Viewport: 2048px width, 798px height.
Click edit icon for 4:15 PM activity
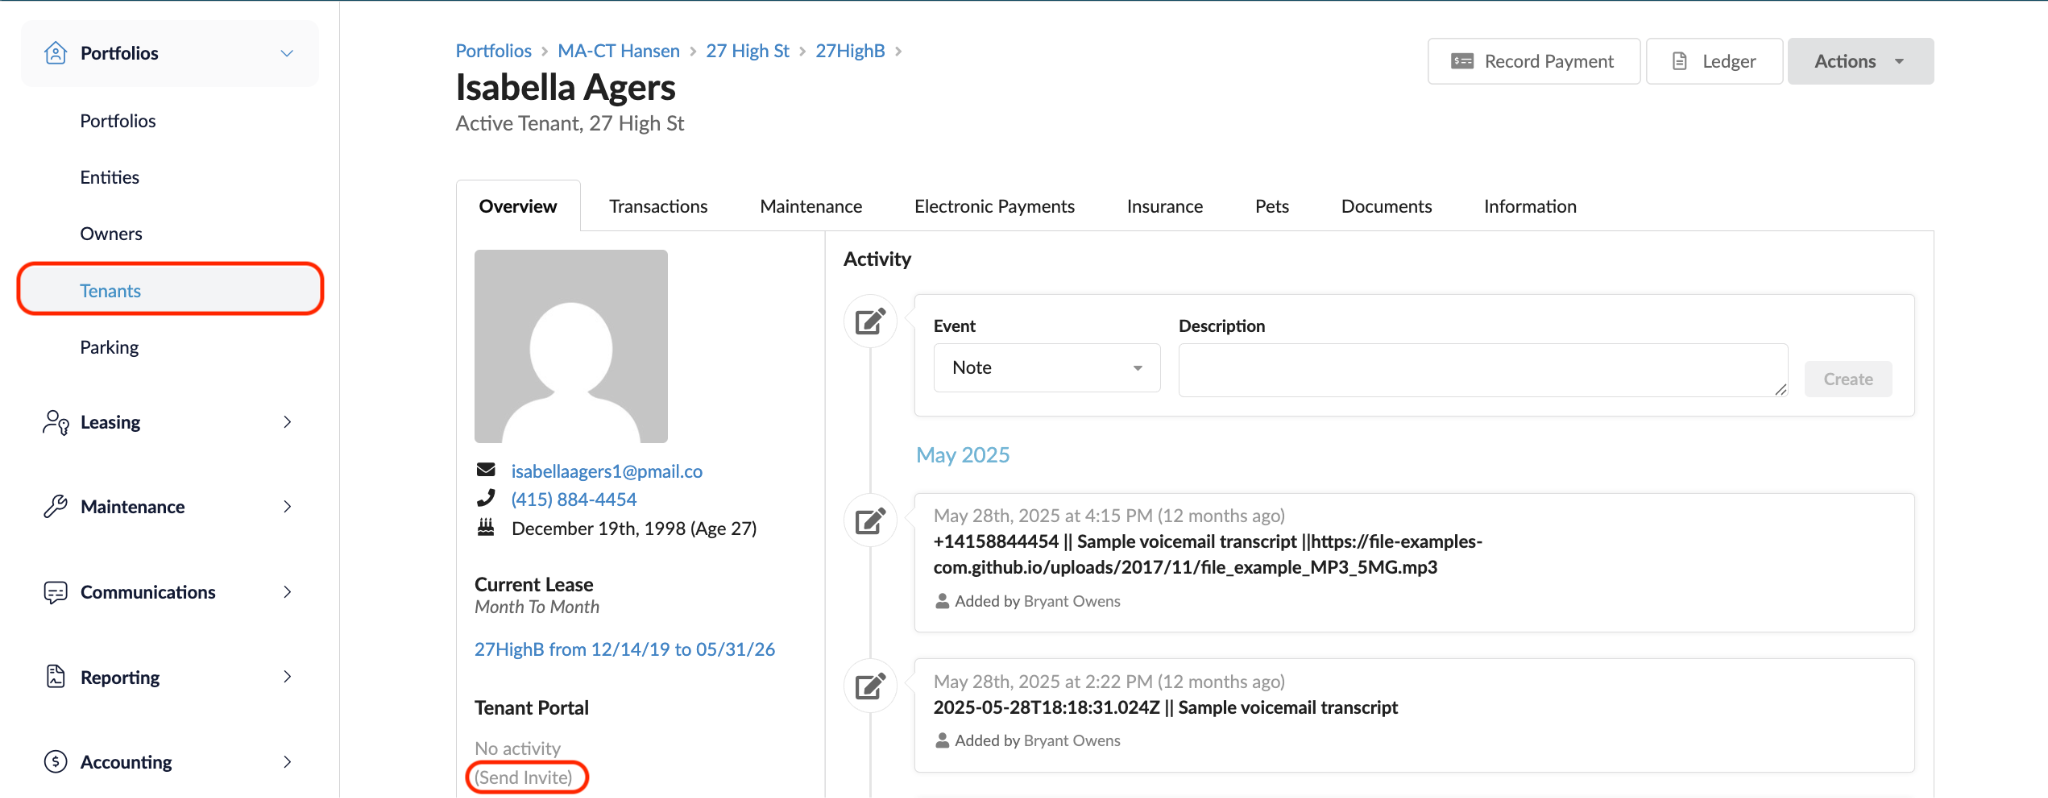[x=870, y=520]
